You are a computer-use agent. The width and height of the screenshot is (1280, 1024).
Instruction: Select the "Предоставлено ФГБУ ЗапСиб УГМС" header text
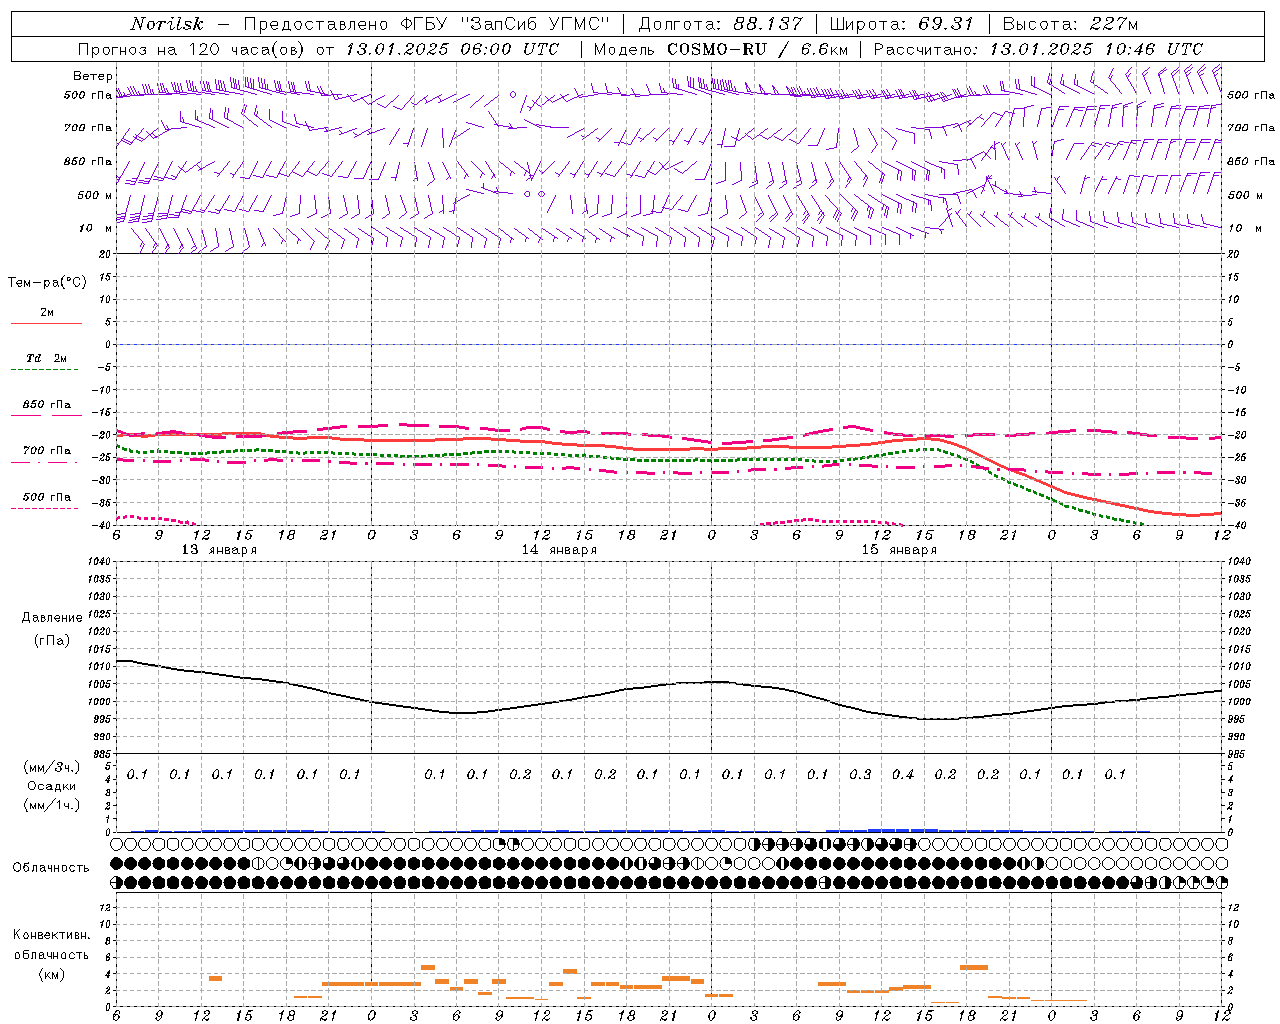tap(427, 24)
